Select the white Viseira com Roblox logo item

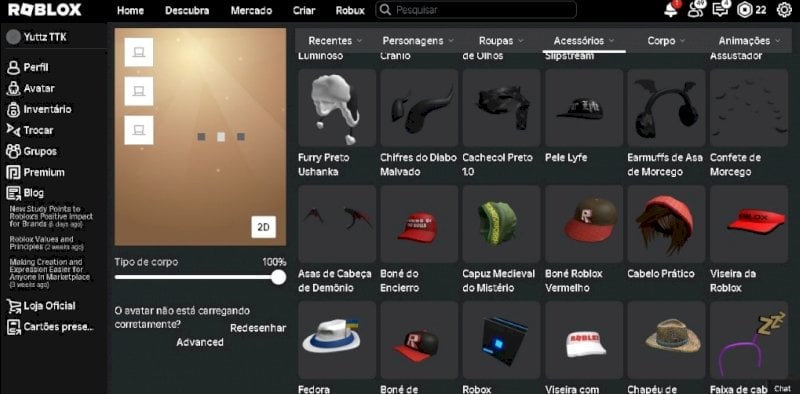point(584,340)
